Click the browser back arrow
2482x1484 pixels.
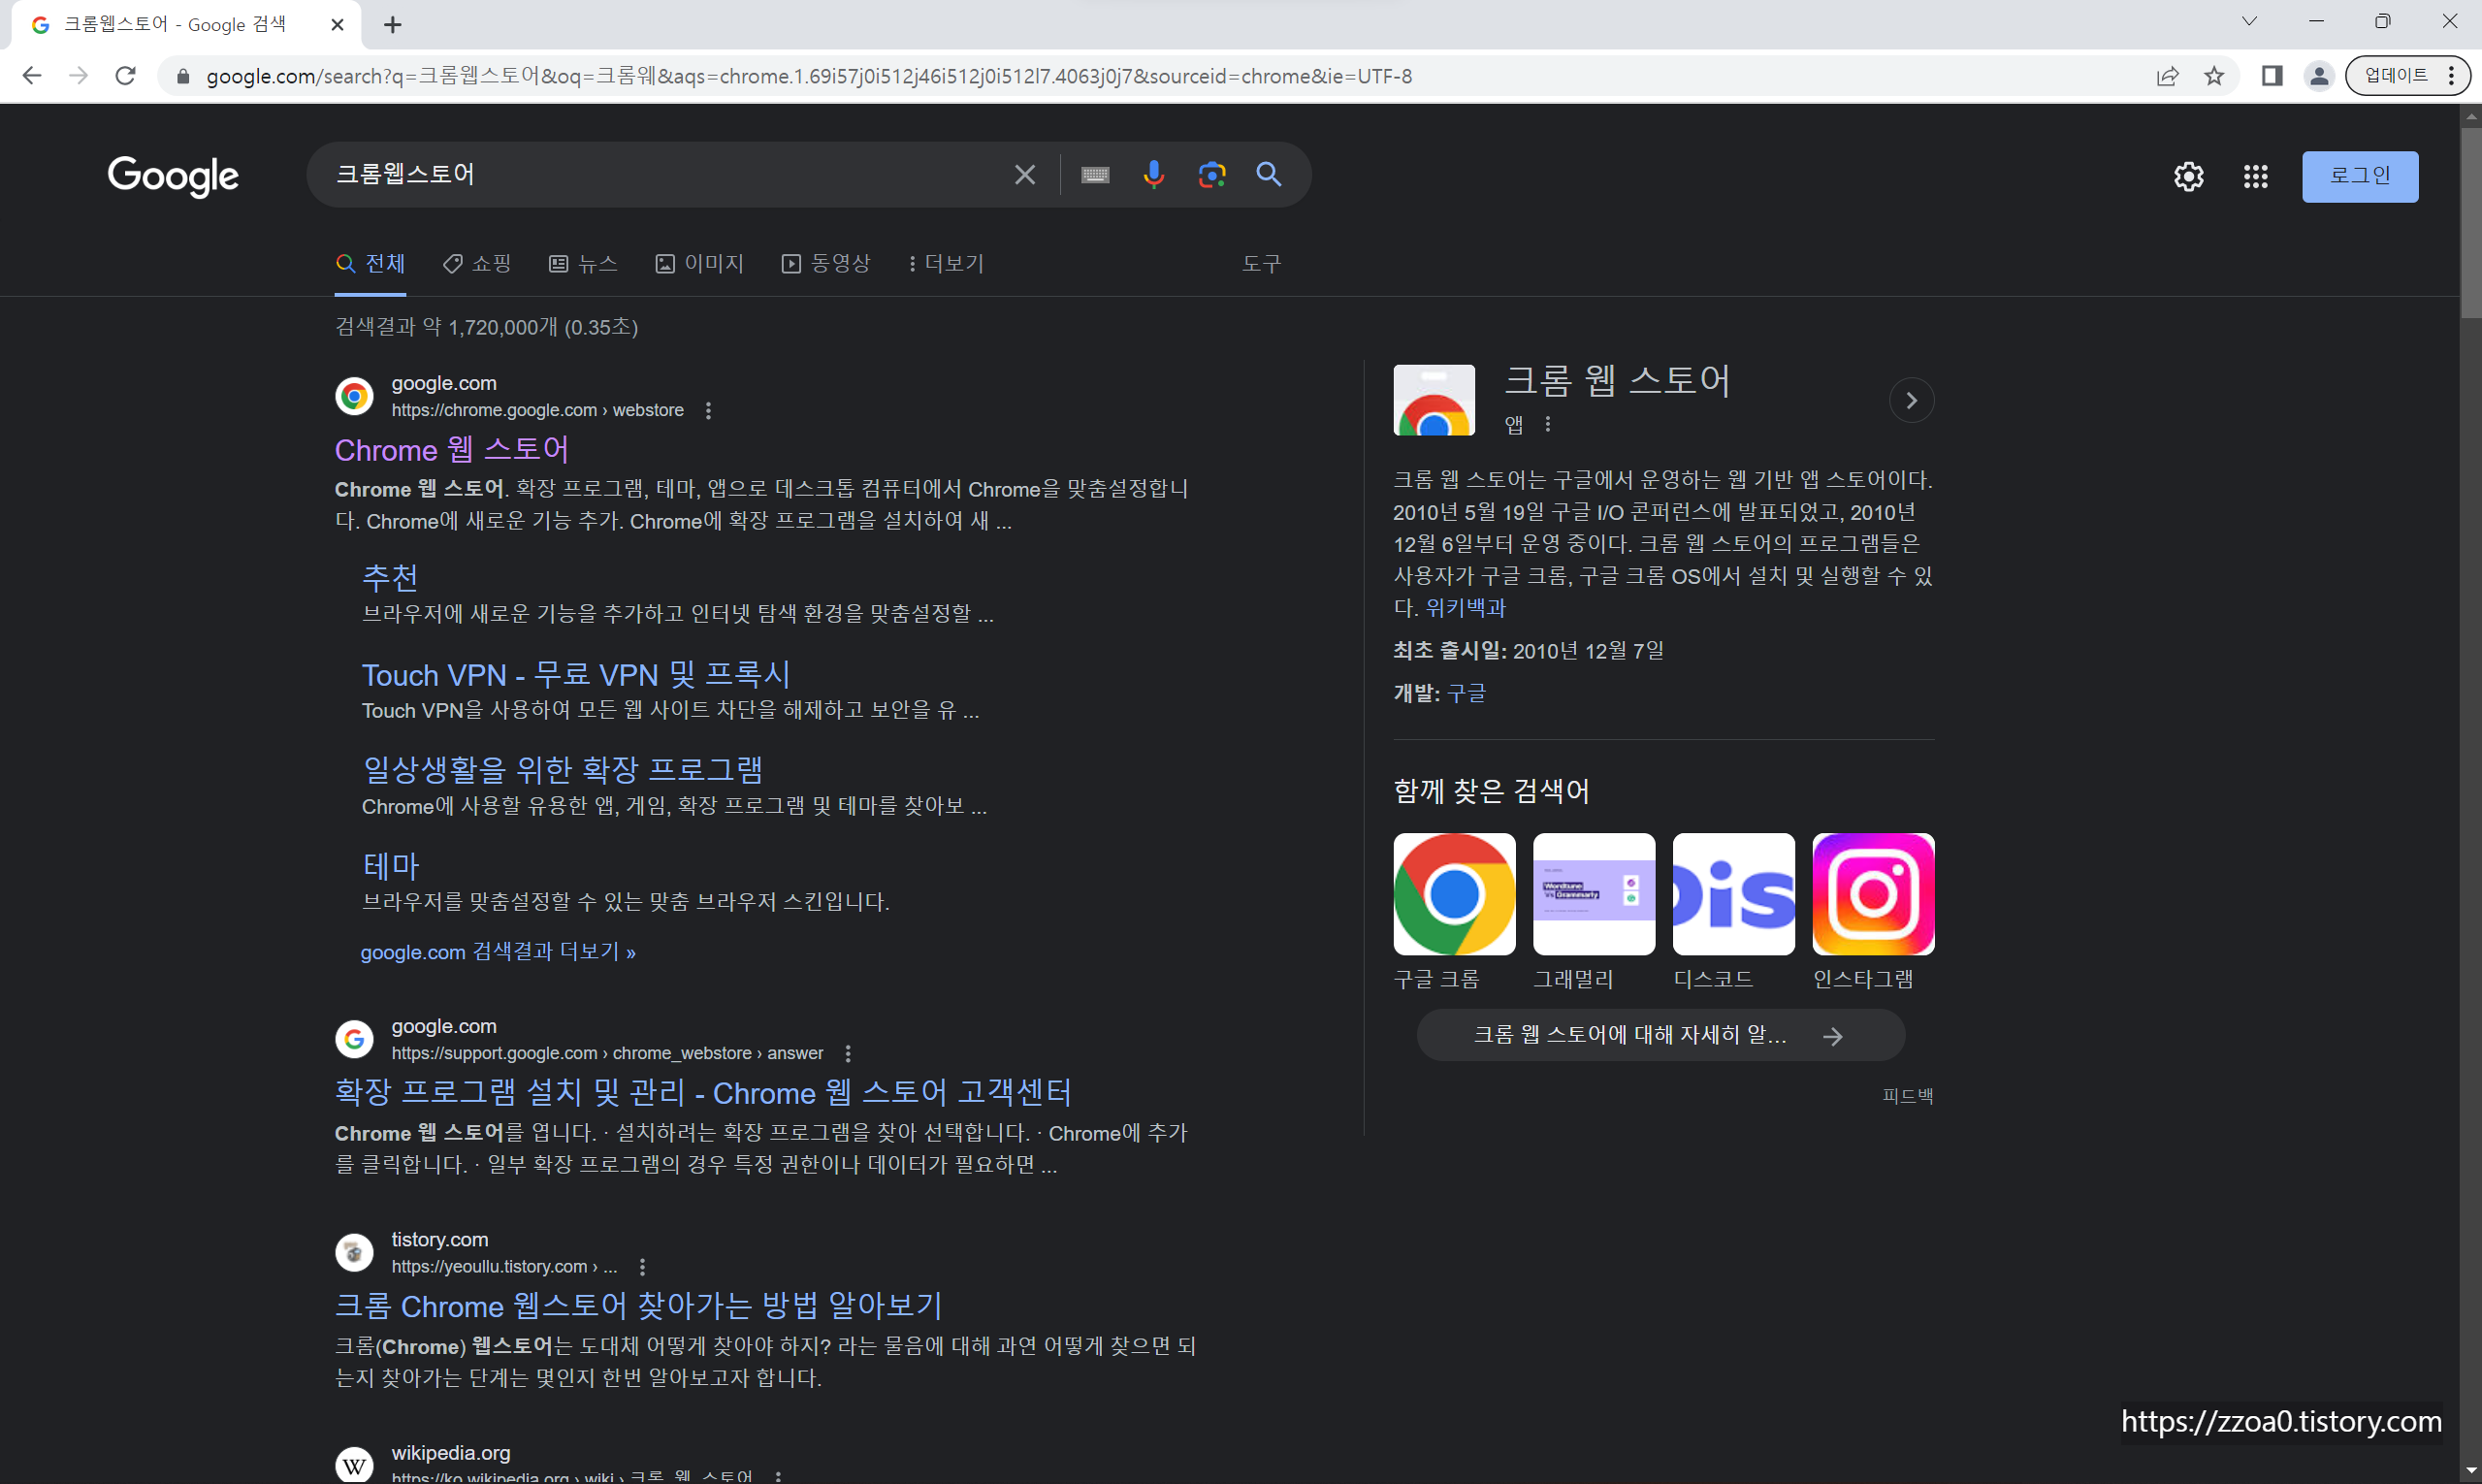coord(32,76)
